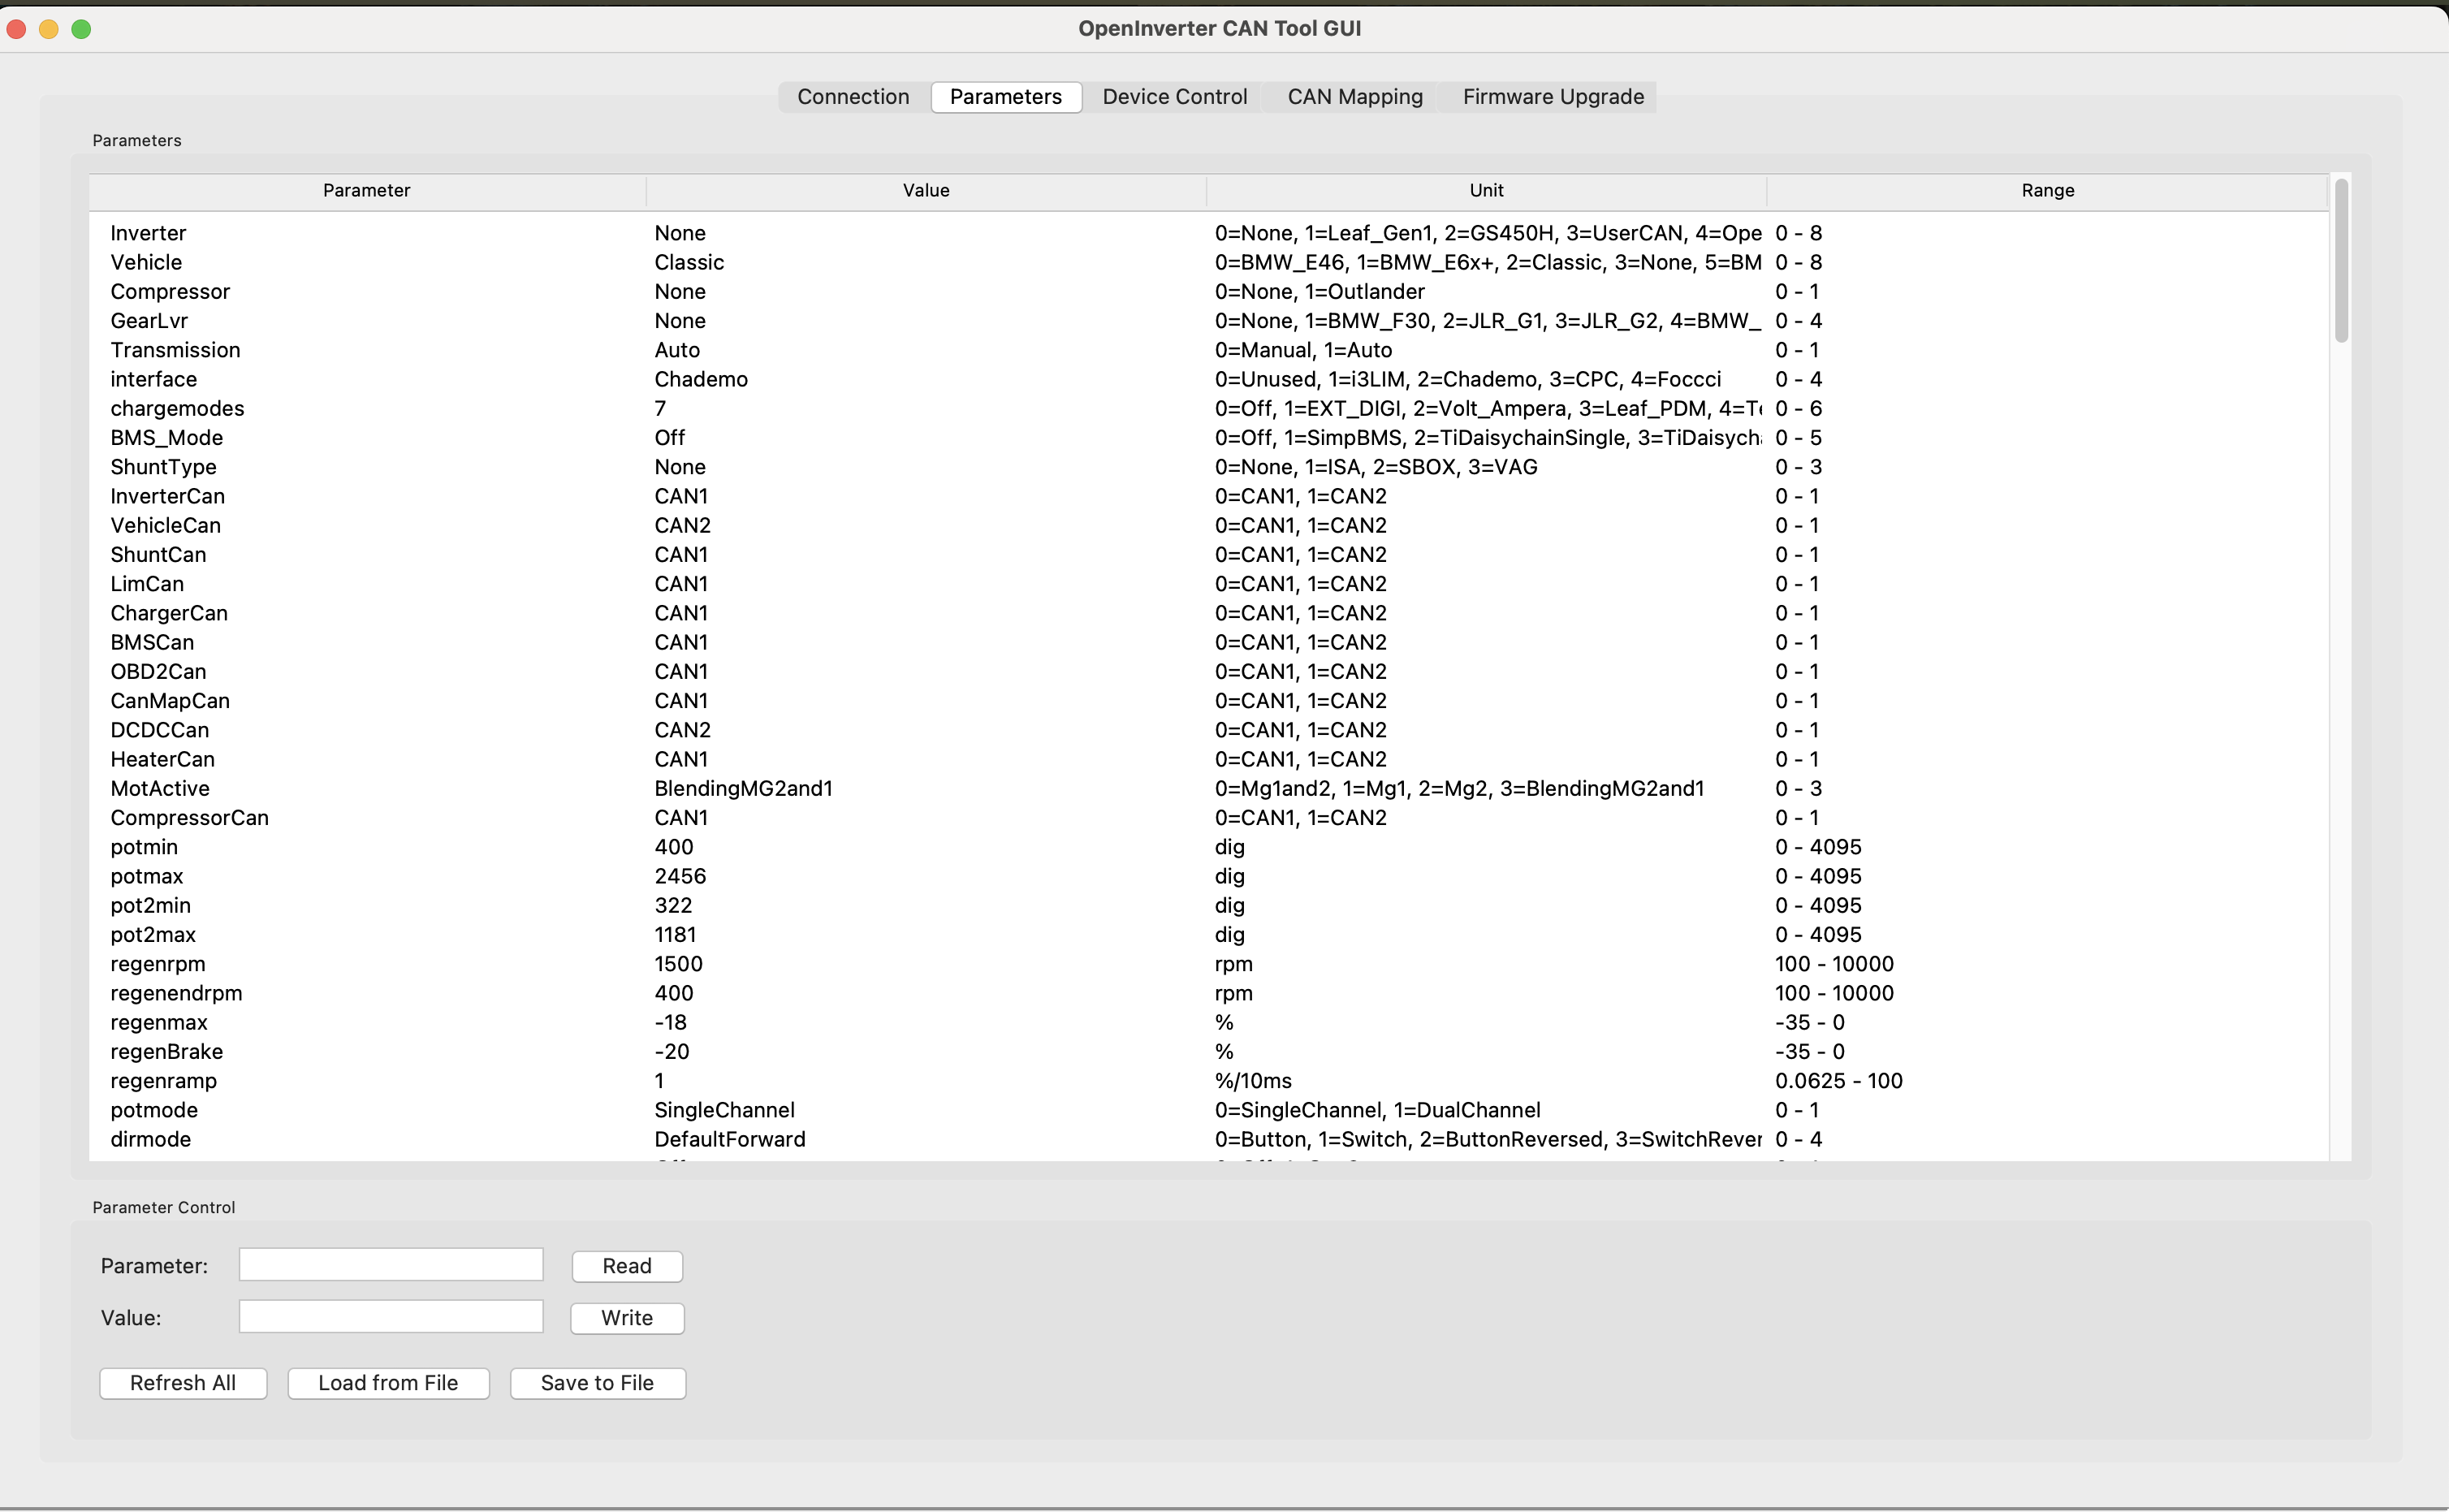Click the Value column header

click(926, 190)
